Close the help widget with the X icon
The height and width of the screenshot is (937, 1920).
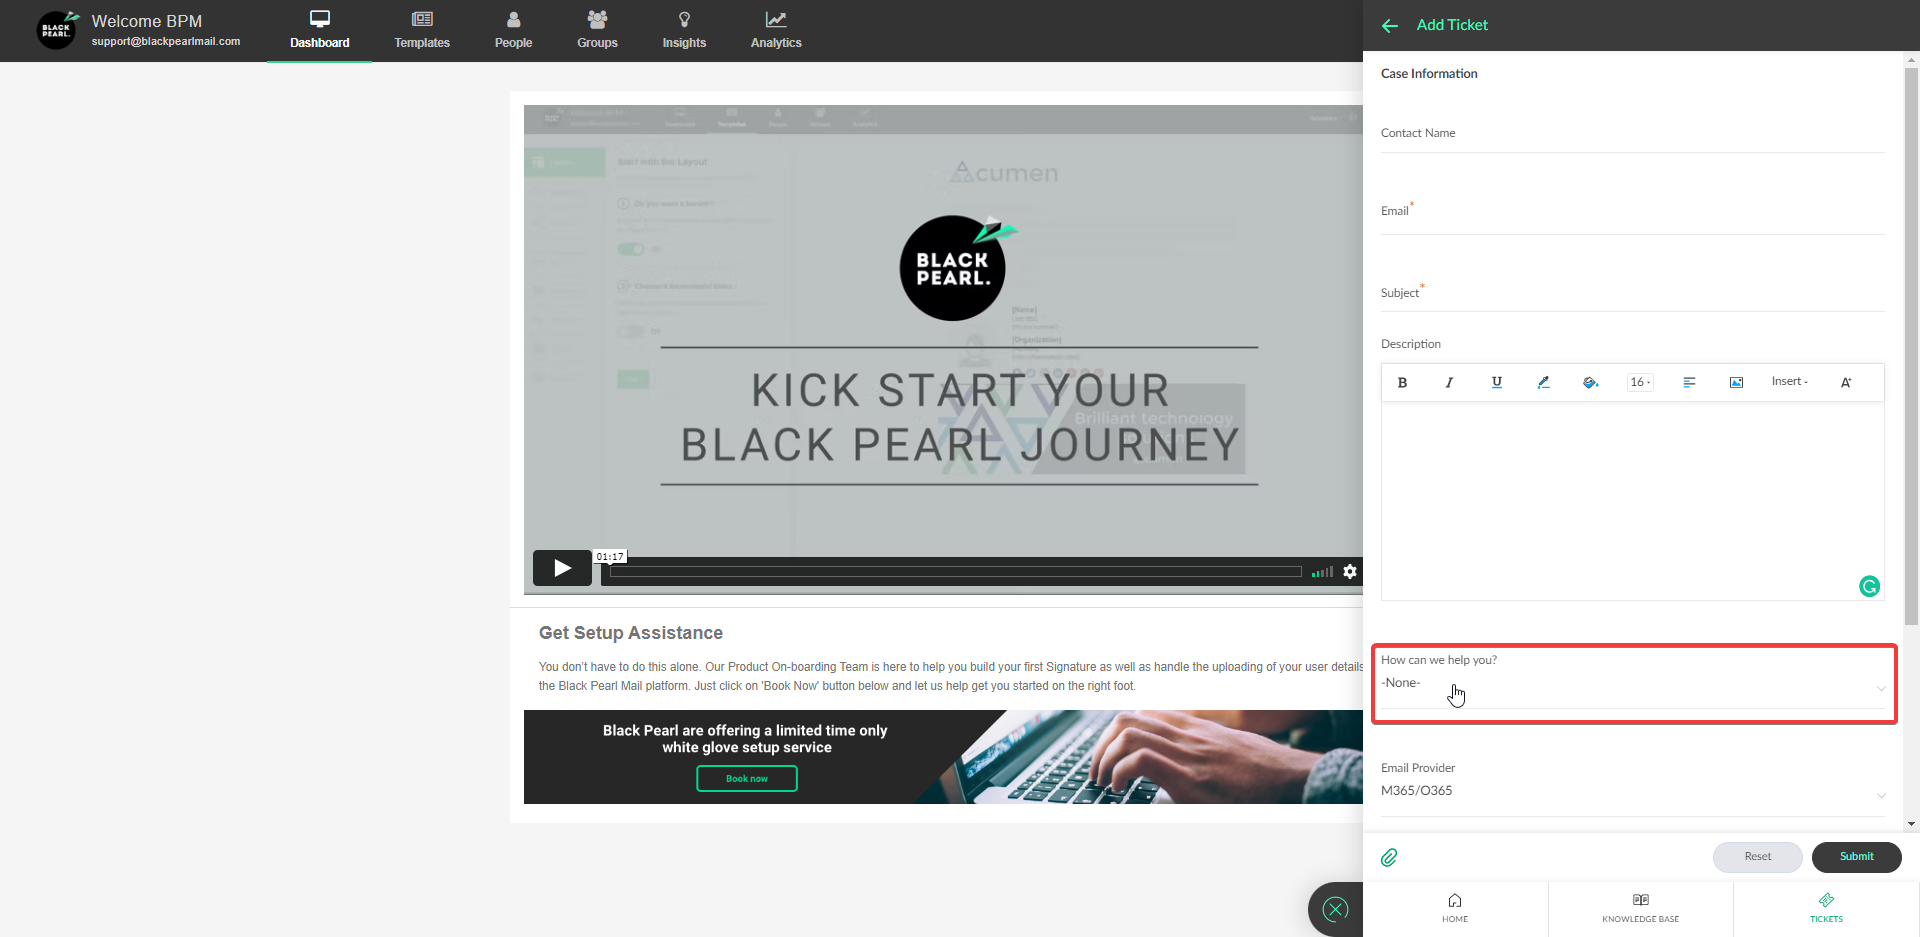[x=1335, y=909]
